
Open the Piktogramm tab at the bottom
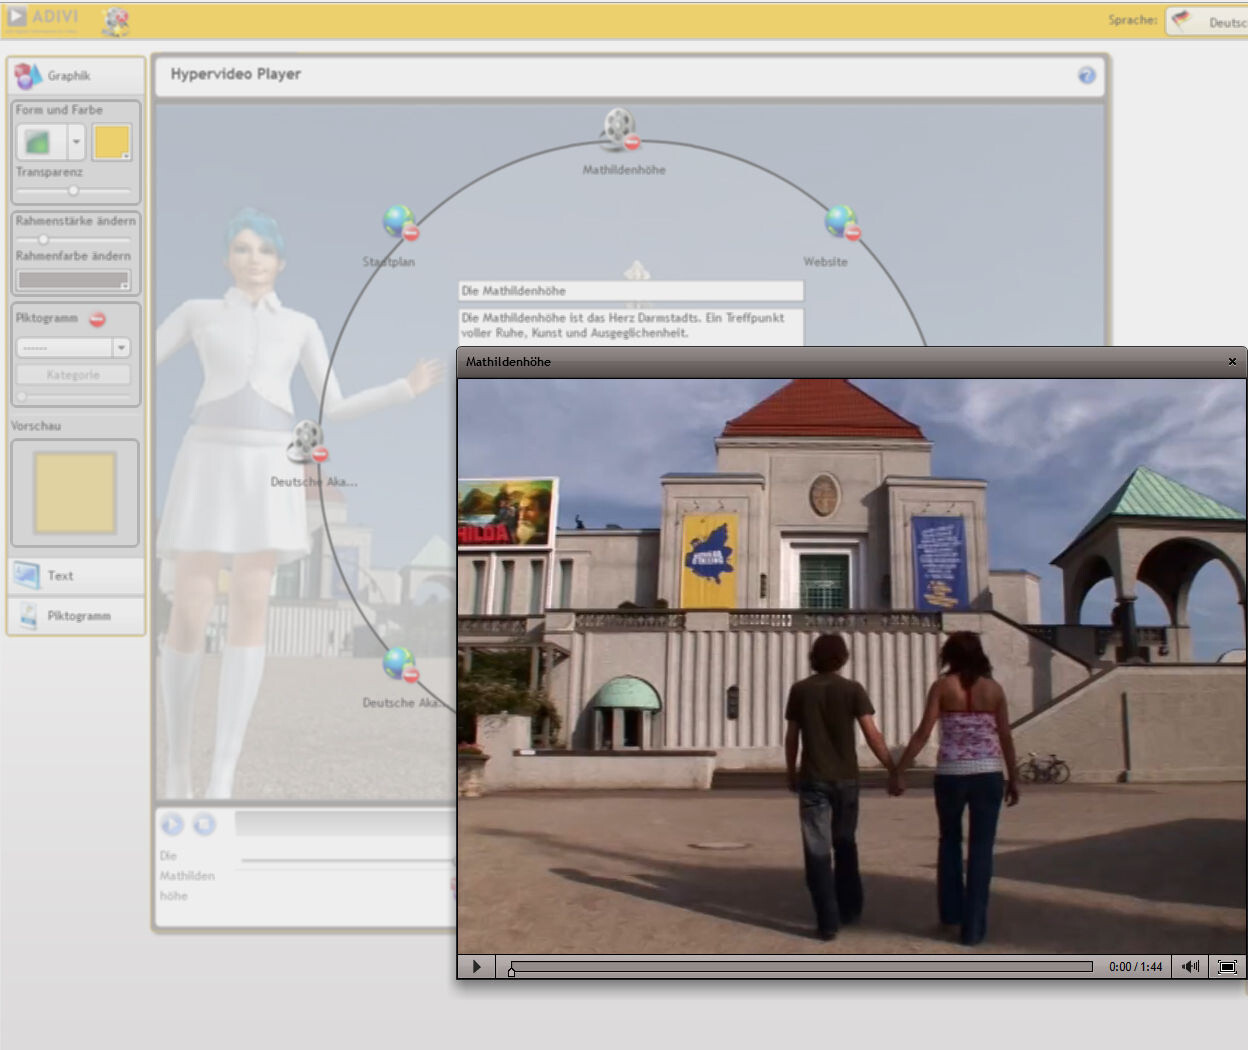[x=76, y=616]
